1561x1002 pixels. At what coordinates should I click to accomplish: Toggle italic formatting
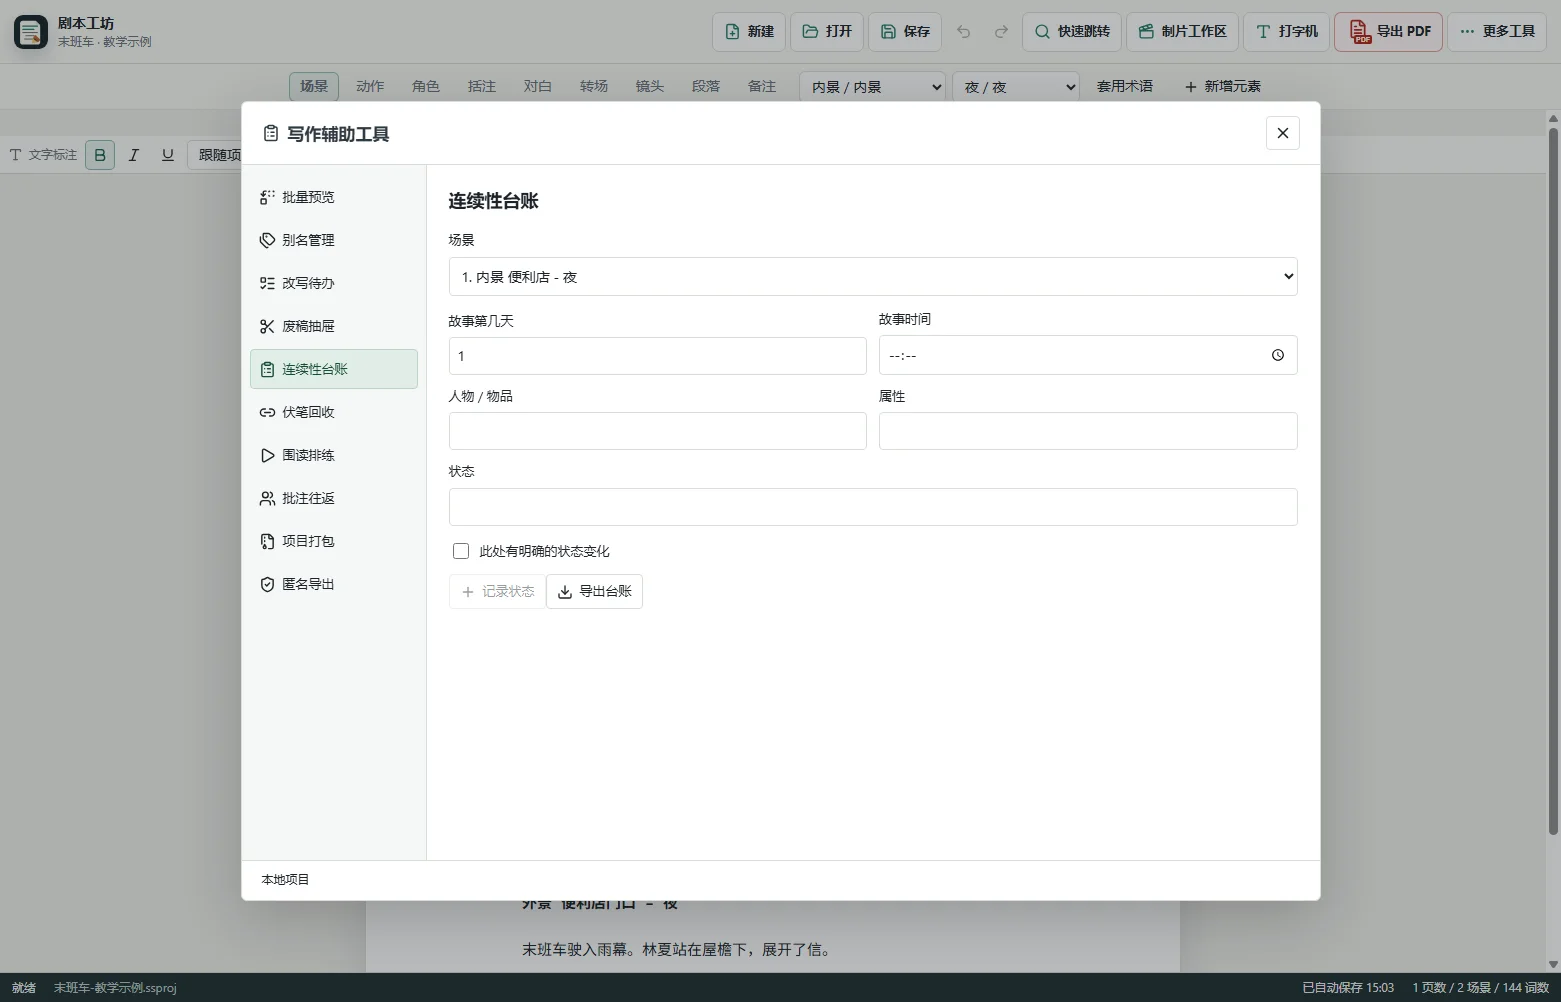tap(134, 155)
